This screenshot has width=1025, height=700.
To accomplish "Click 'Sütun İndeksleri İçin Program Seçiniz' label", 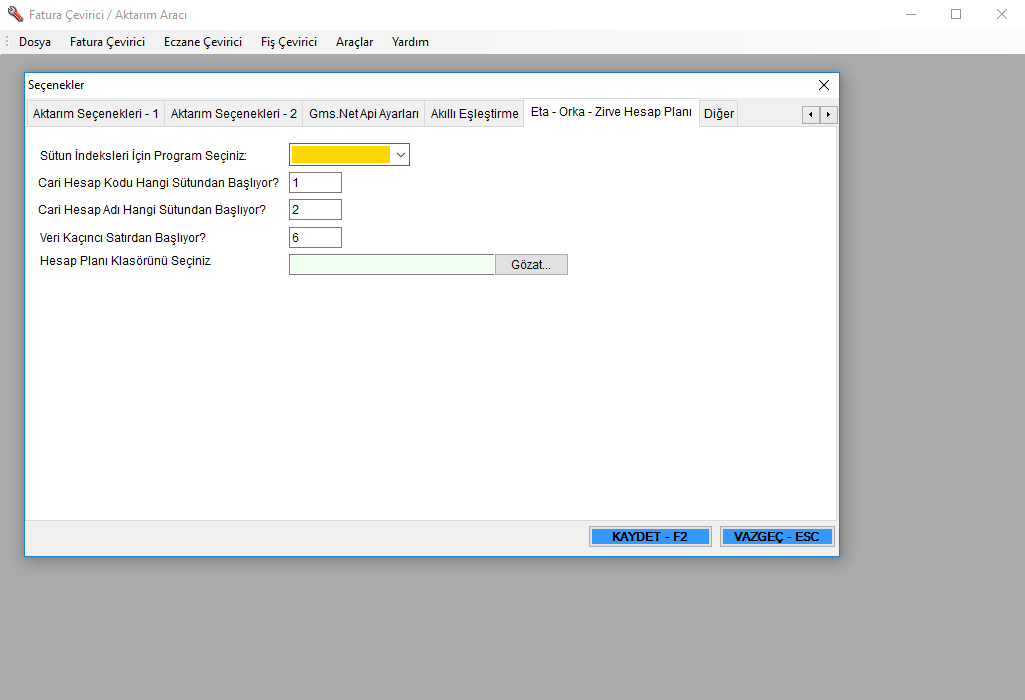I will (x=143, y=156).
